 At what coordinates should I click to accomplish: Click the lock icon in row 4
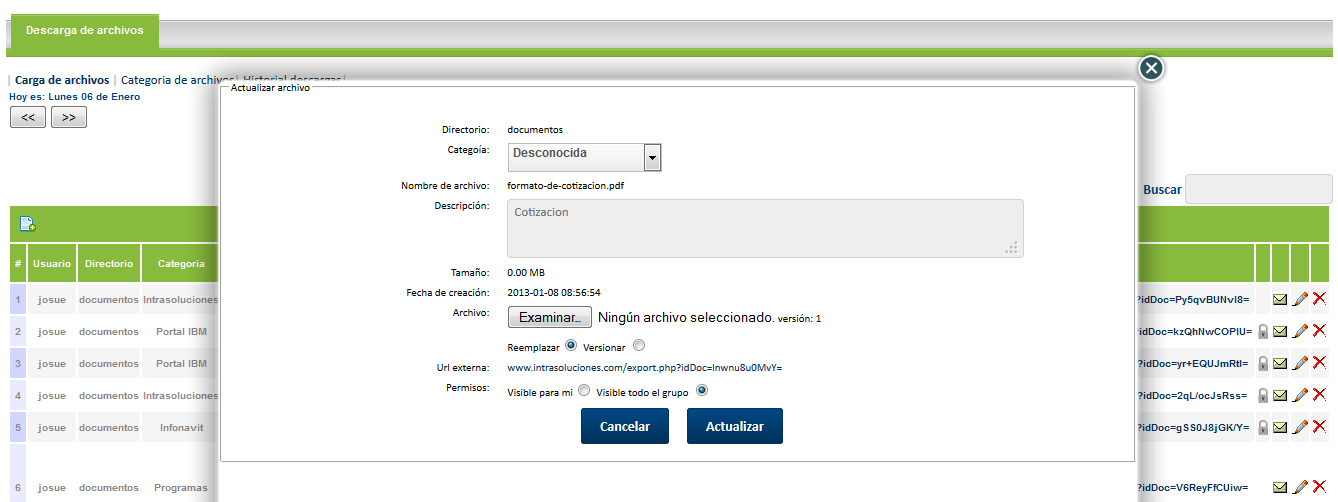[1263, 395]
